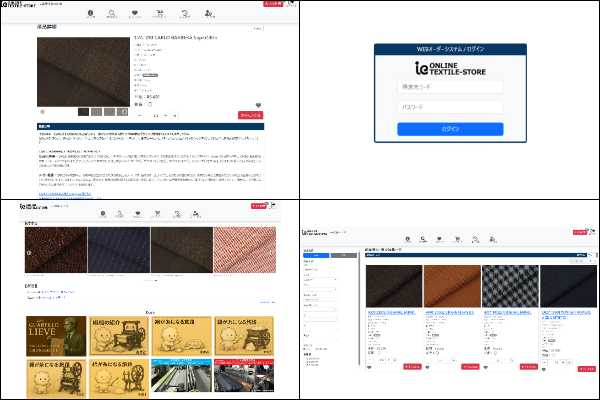
Task: Click the right arrow on the homepage fabric carousel
Action: pos(271,253)
